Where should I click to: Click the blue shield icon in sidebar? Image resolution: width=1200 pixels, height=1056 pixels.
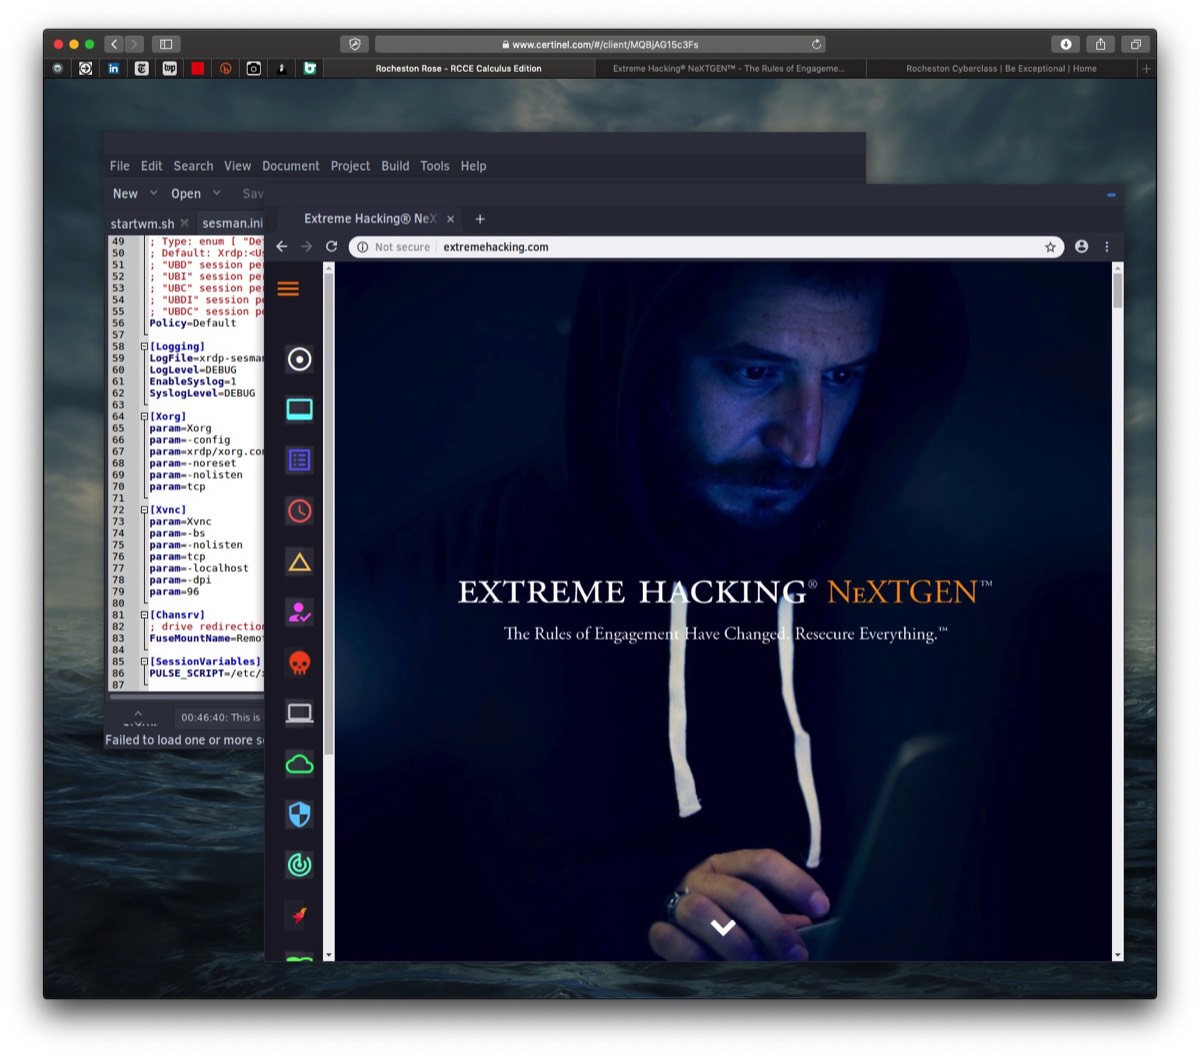299,814
